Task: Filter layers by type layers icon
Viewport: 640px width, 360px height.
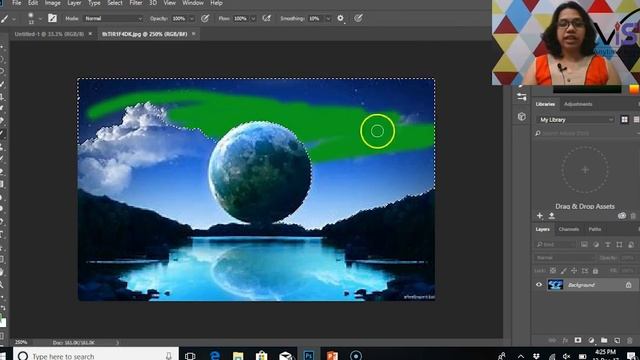Action: pyautogui.click(x=608, y=244)
